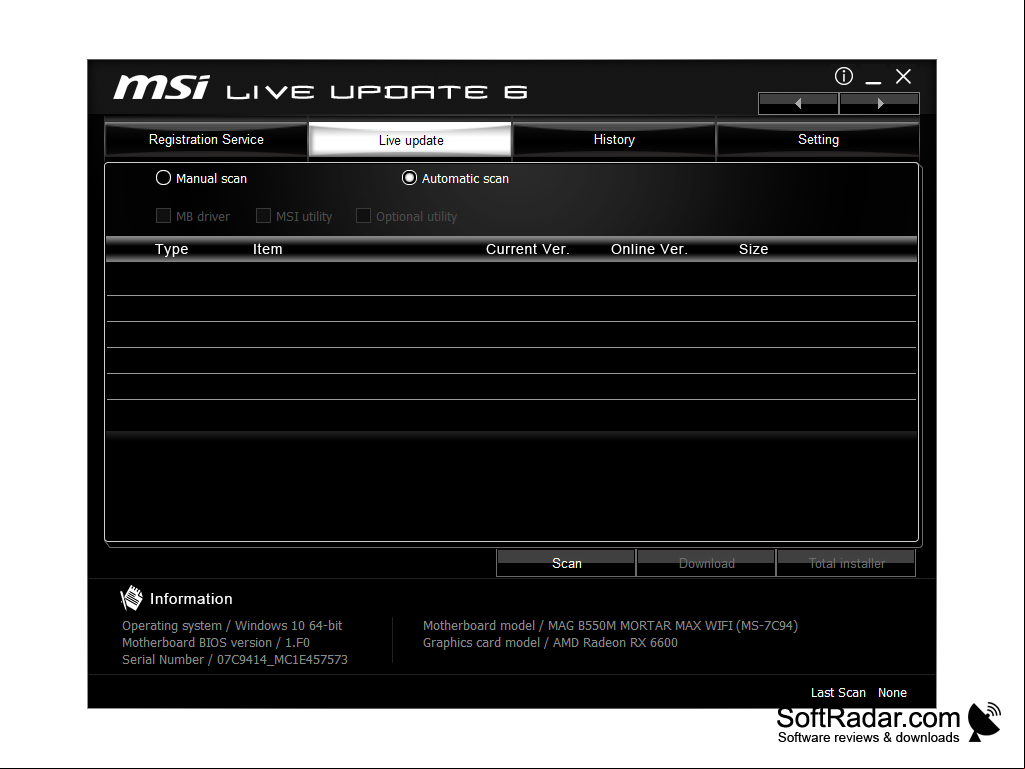Screen dimensions: 1025x769
Task: Tick the MB driver checkbox
Action: pos(163,216)
